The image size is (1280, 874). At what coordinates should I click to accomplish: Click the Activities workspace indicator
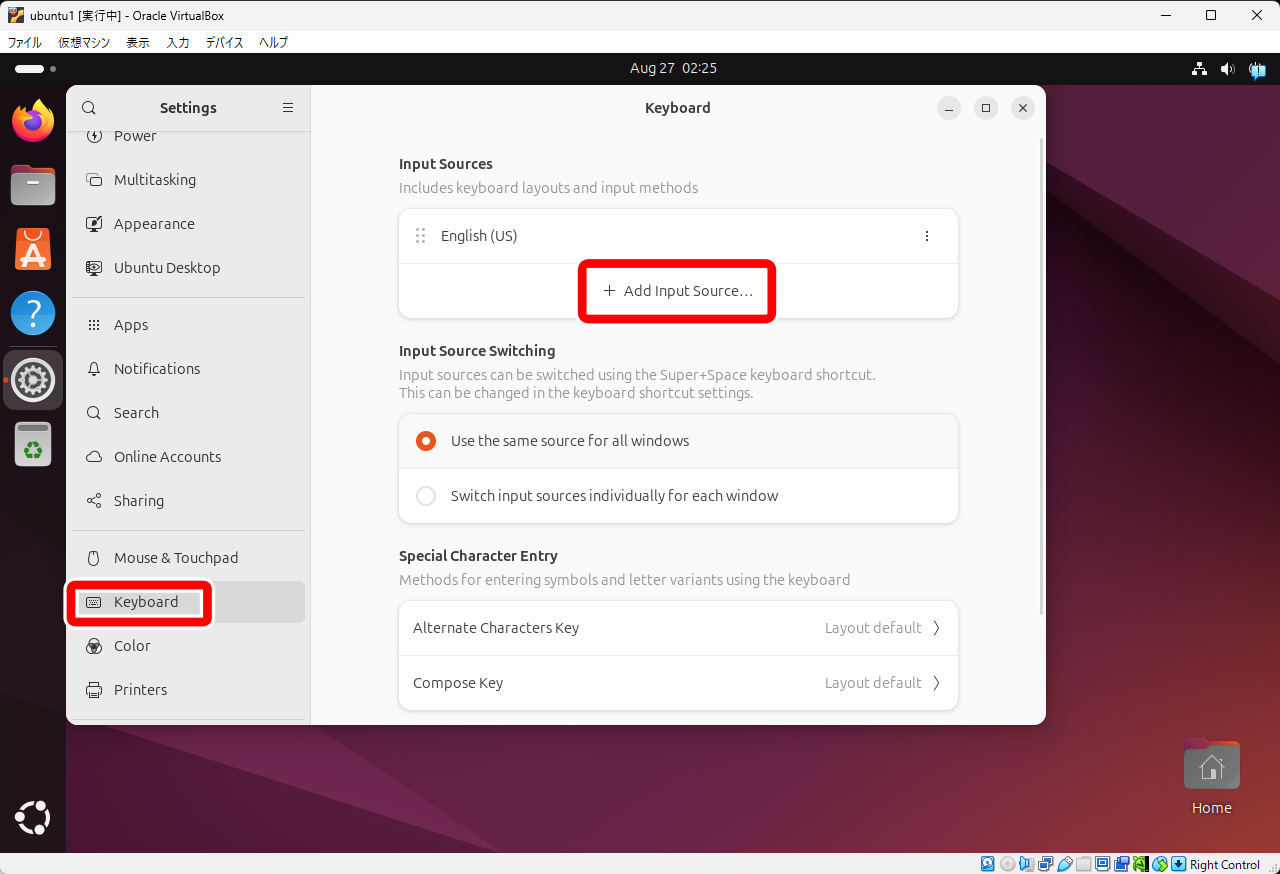click(35, 69)
